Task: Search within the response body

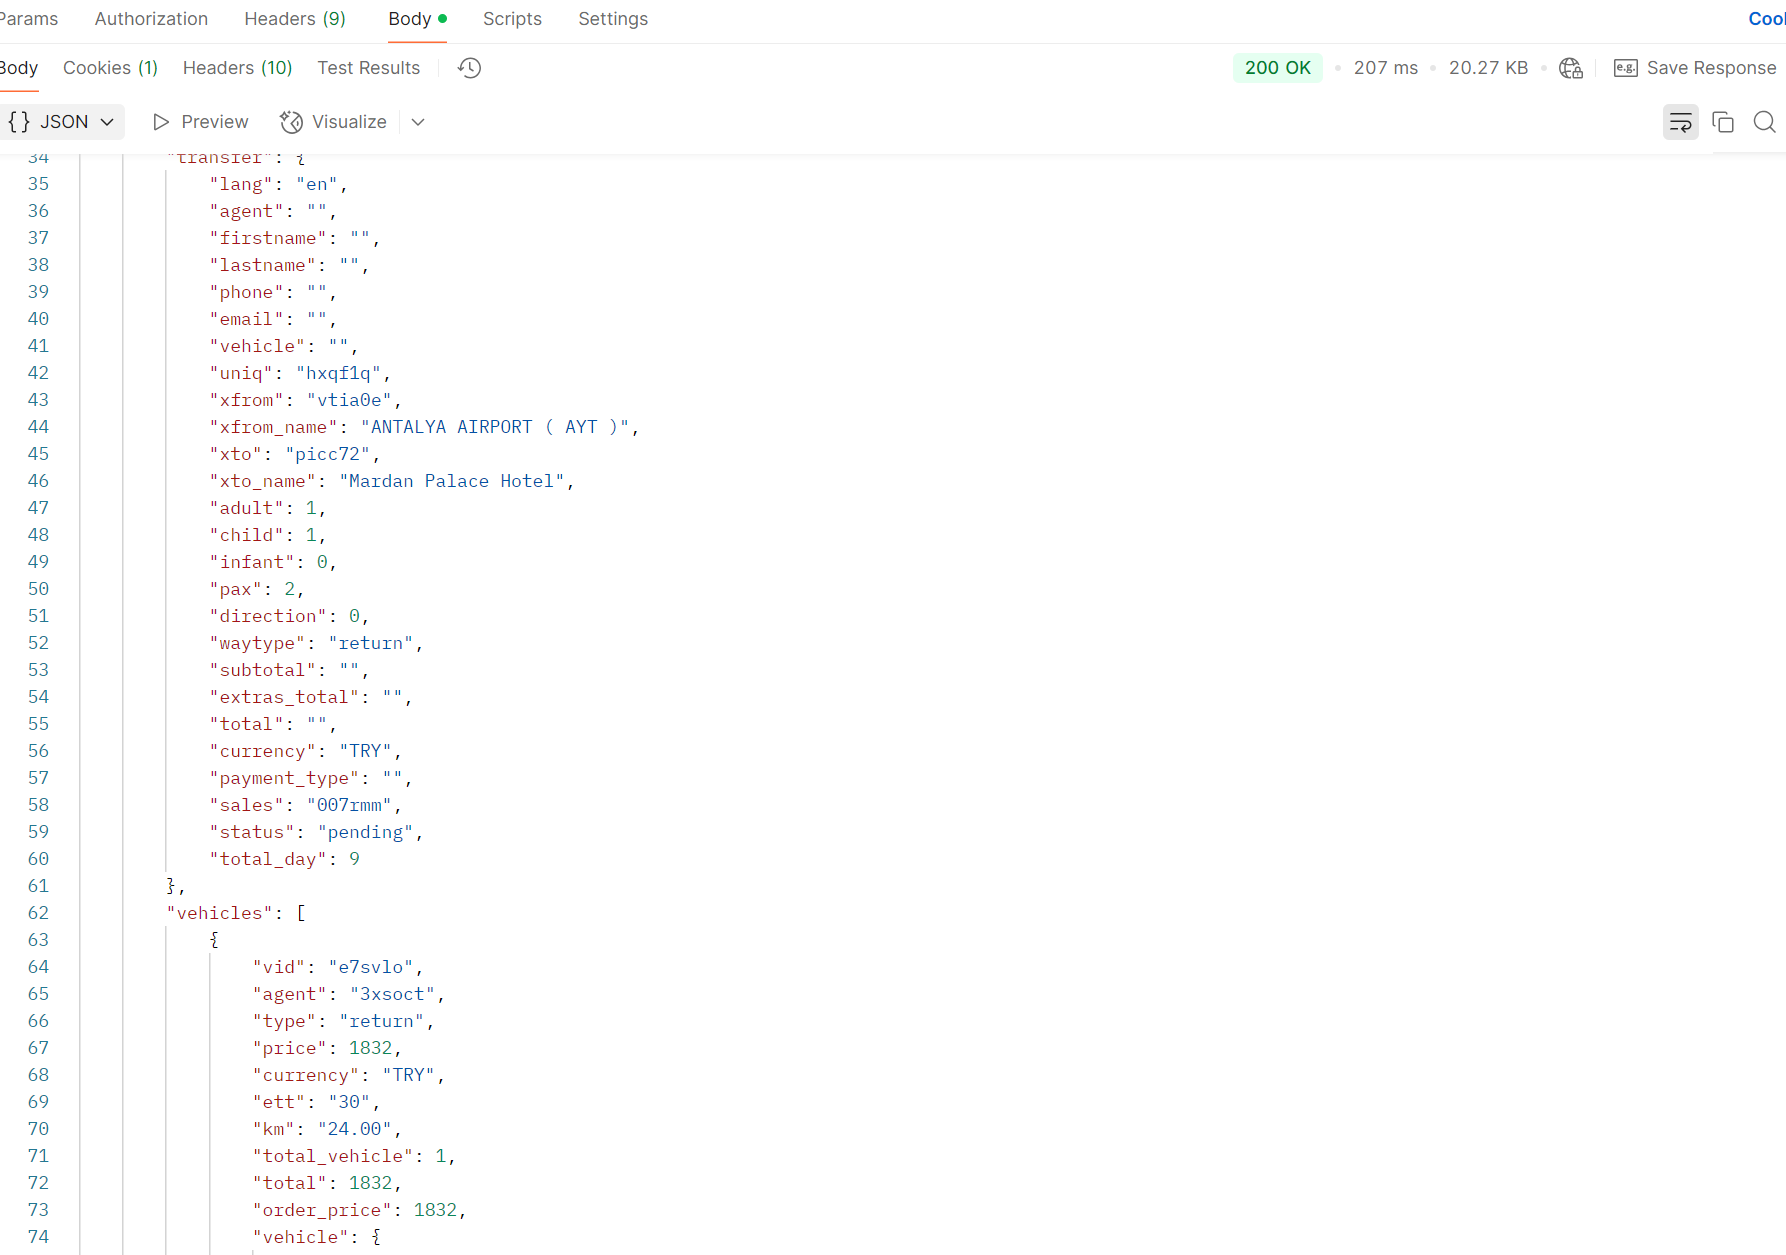Action: [1764, 122]
